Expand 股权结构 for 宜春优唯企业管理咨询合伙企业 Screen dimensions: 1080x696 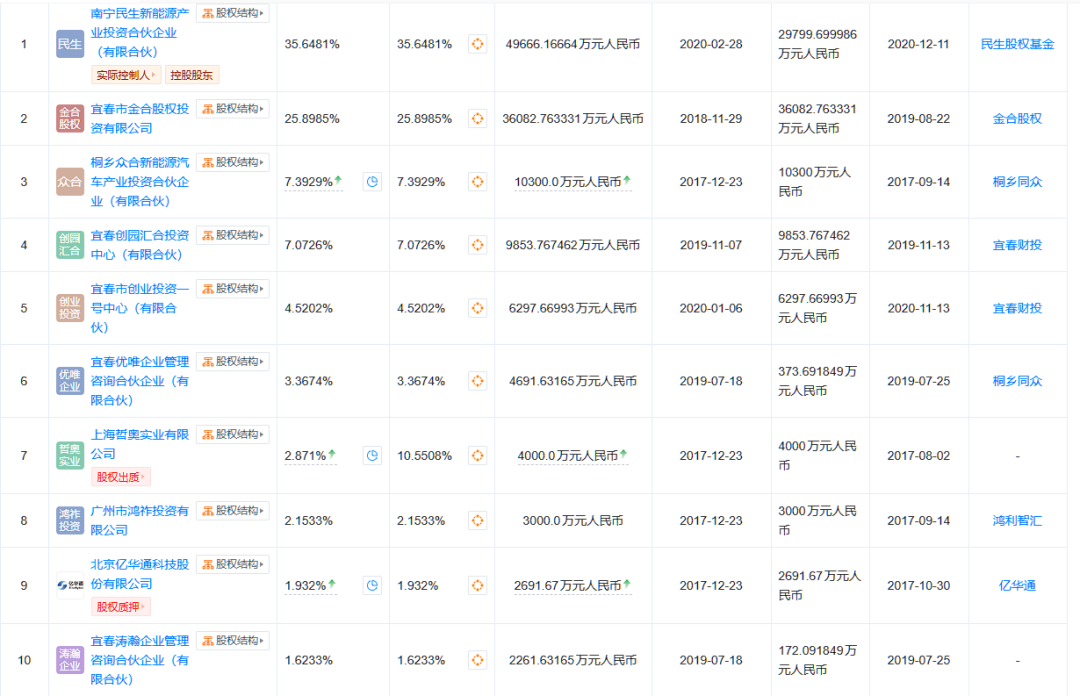point(233,362)
